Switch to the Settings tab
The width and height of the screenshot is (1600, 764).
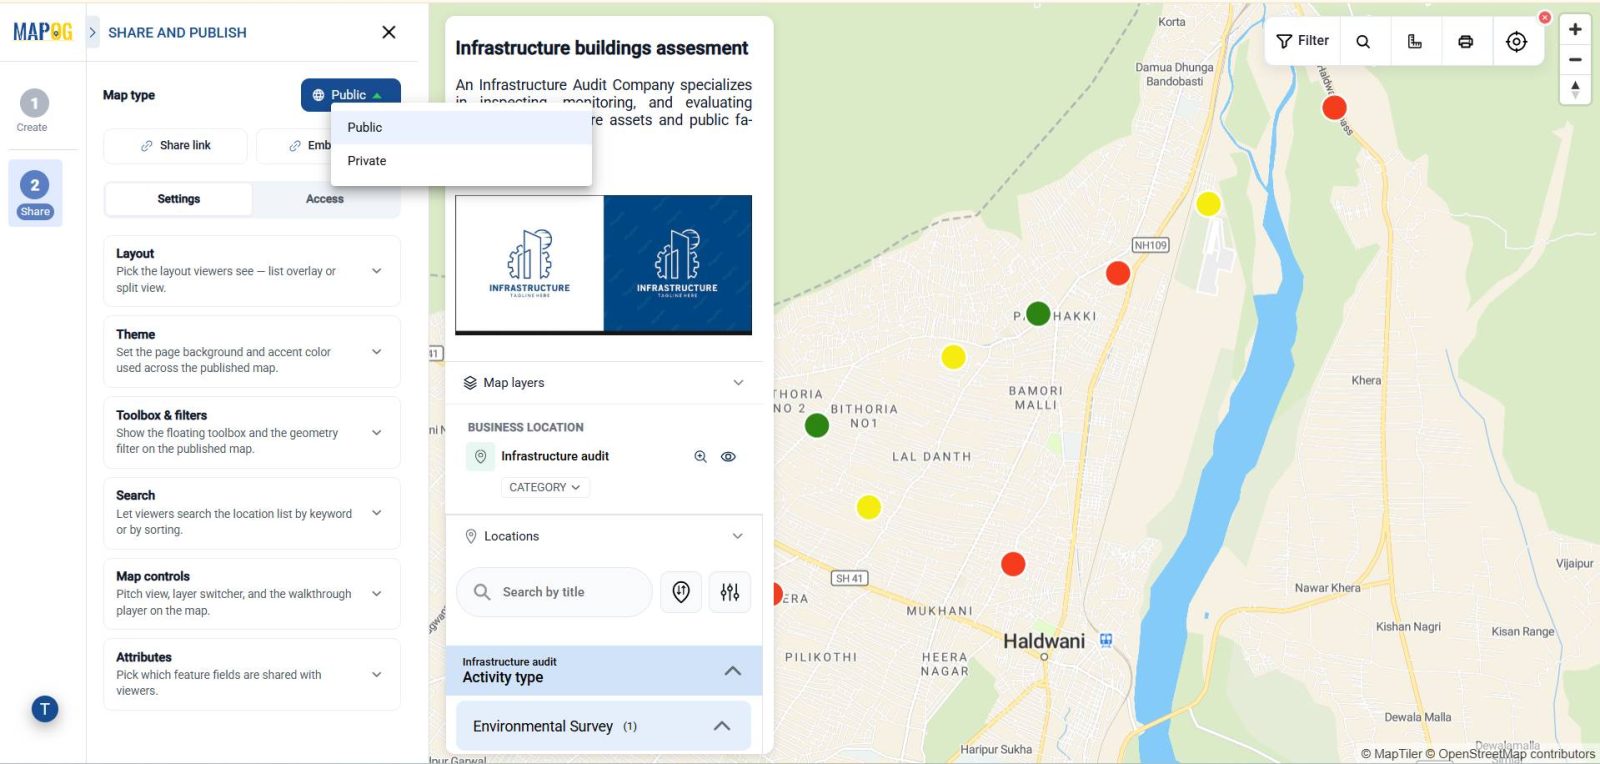pos(178,199)
